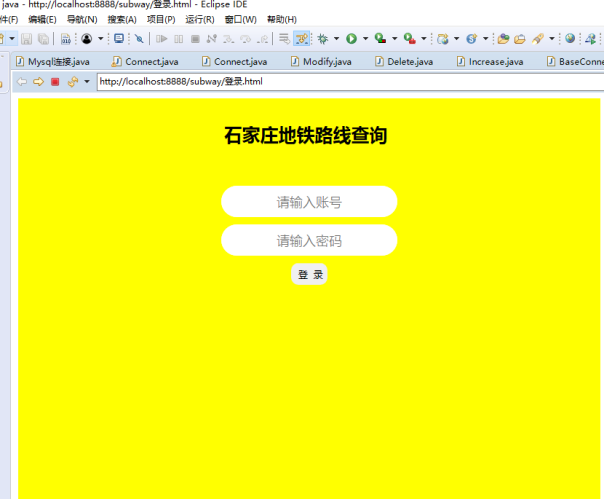Screen dimensions: 605x499
Task: Open the 窗口(W) menu
Action: point(241,20)
